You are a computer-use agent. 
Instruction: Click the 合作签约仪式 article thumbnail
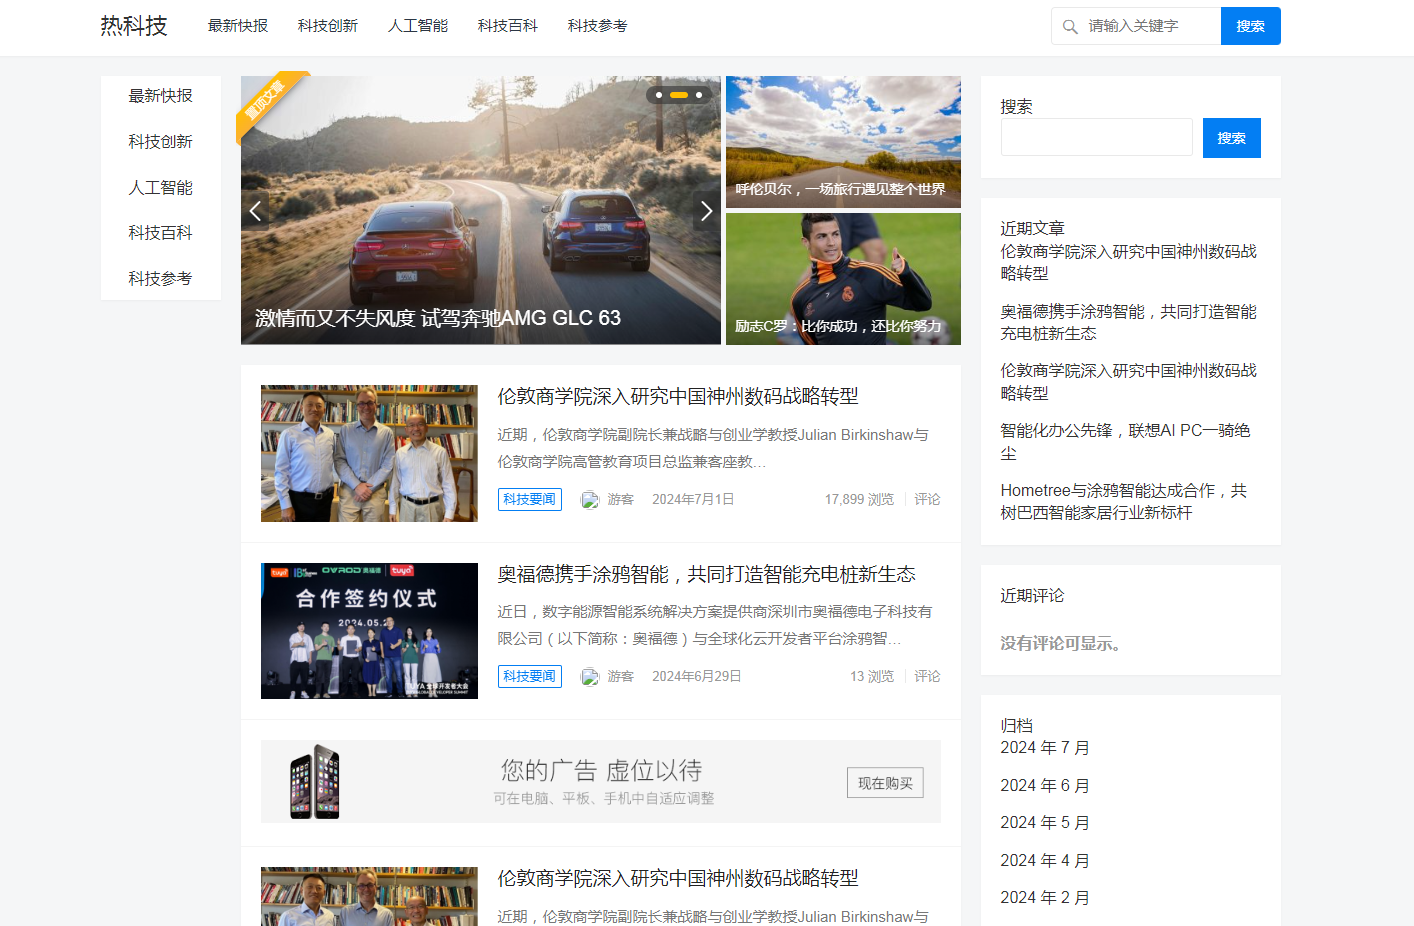[x=369, y=631]
